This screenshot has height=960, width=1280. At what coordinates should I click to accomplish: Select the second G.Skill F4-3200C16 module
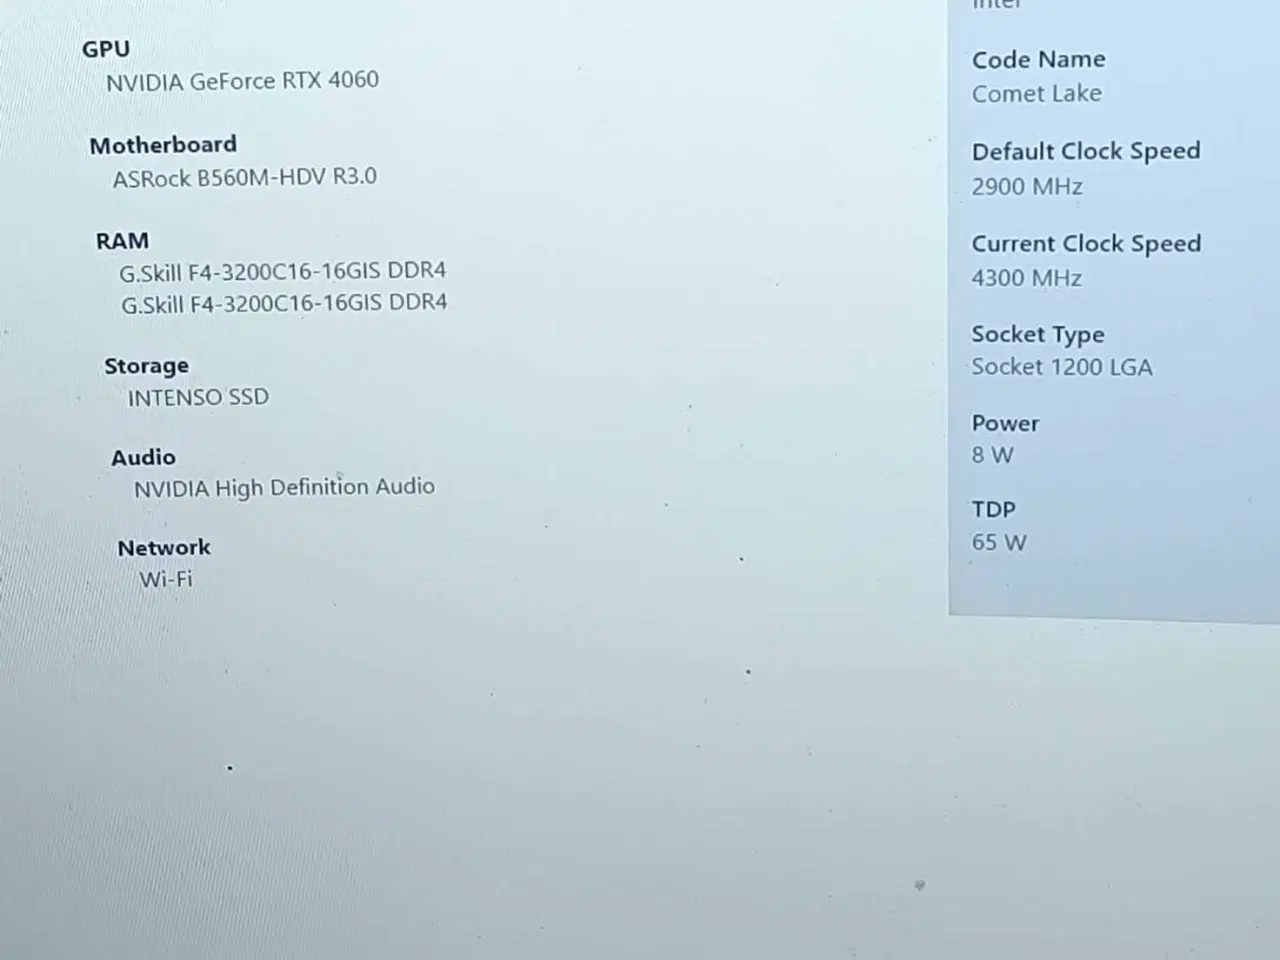(284, 303)
